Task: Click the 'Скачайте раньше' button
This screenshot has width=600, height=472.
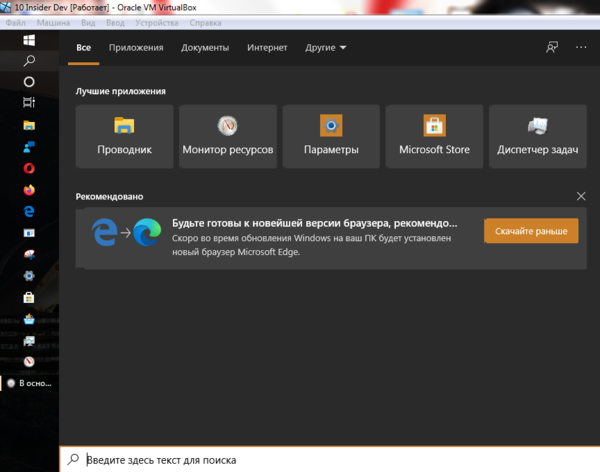Action: click(531, 231)
